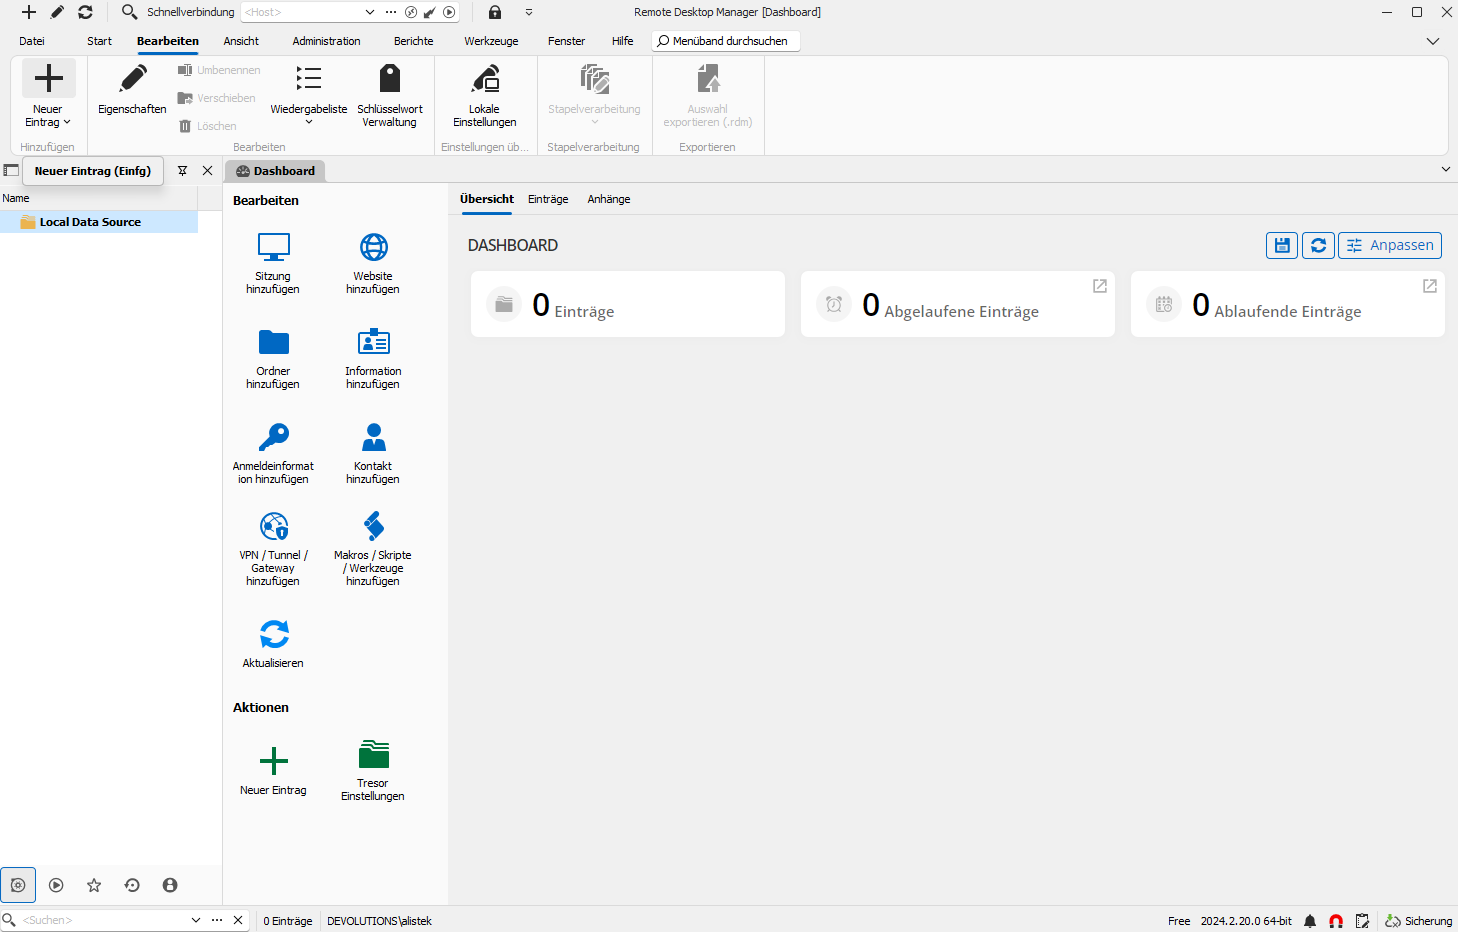
Task: Click the Dashboard document tab
Action: click(x=275, y=171)
